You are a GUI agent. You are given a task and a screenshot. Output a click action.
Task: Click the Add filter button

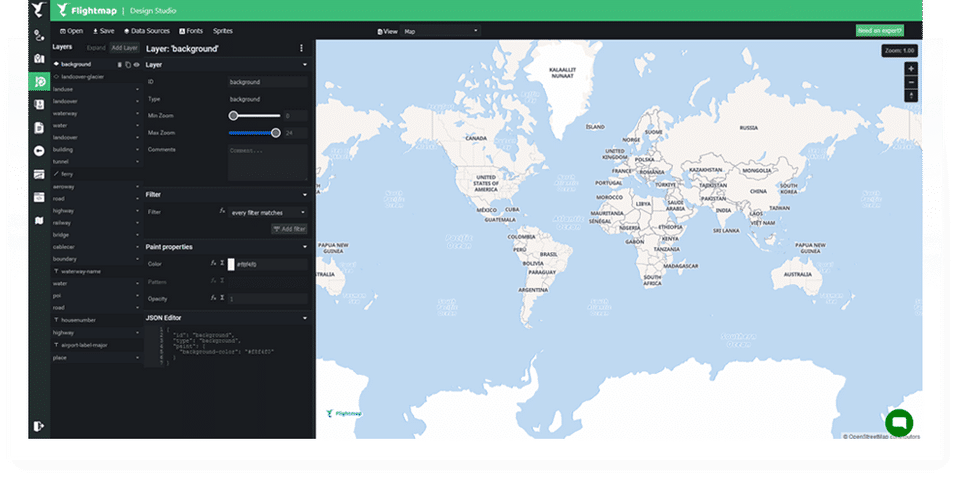click(290, 229)
